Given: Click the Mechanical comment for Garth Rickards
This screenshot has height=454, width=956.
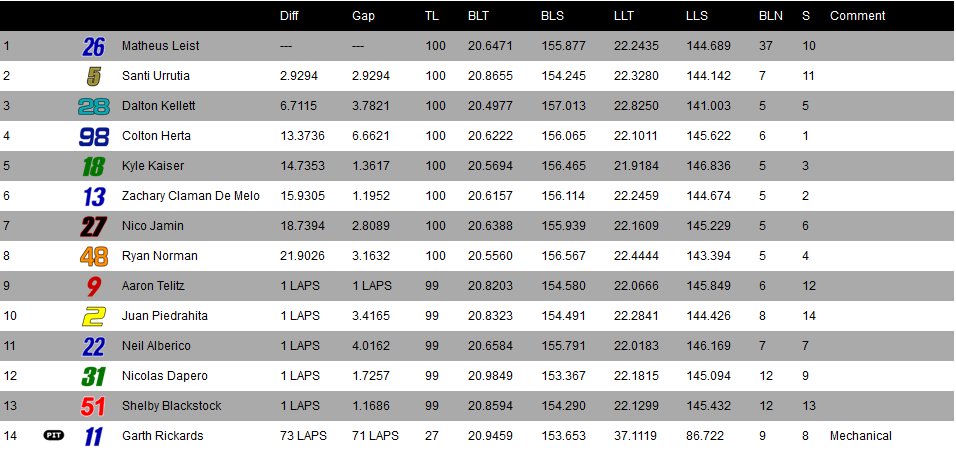Looking at the screenshot, I should (860, 436).
